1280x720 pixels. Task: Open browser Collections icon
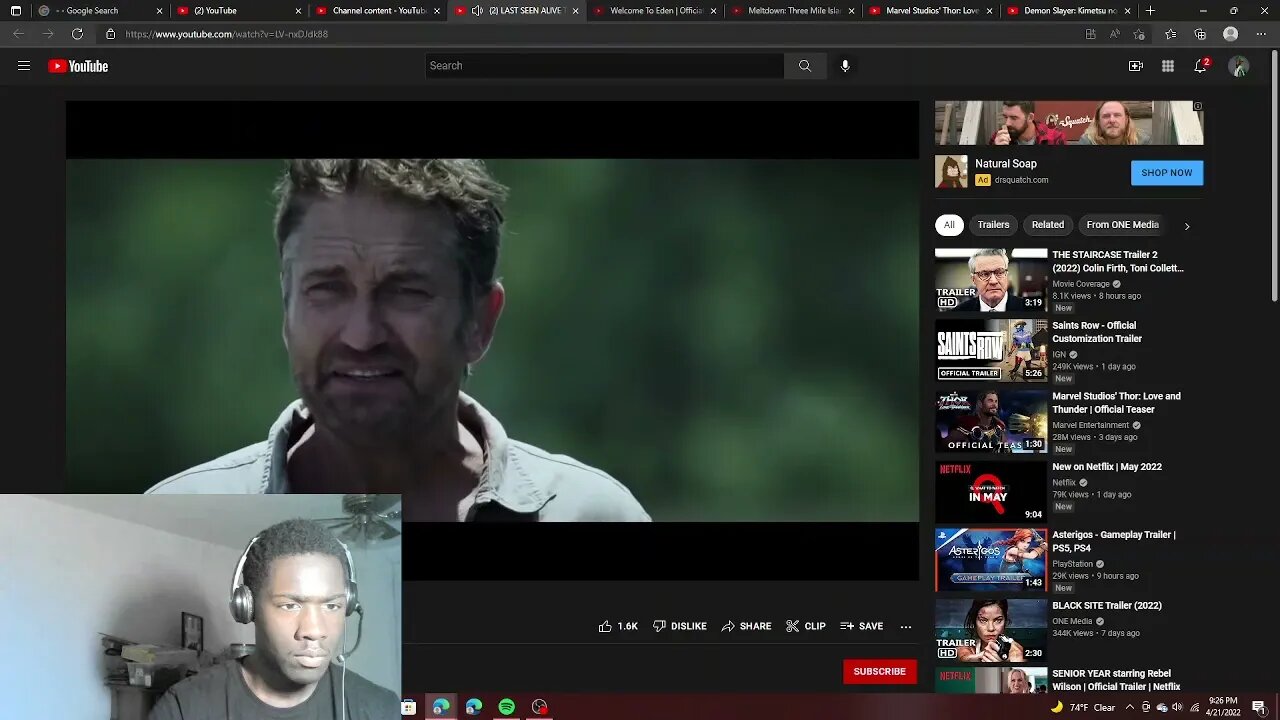coord(1200,34)
